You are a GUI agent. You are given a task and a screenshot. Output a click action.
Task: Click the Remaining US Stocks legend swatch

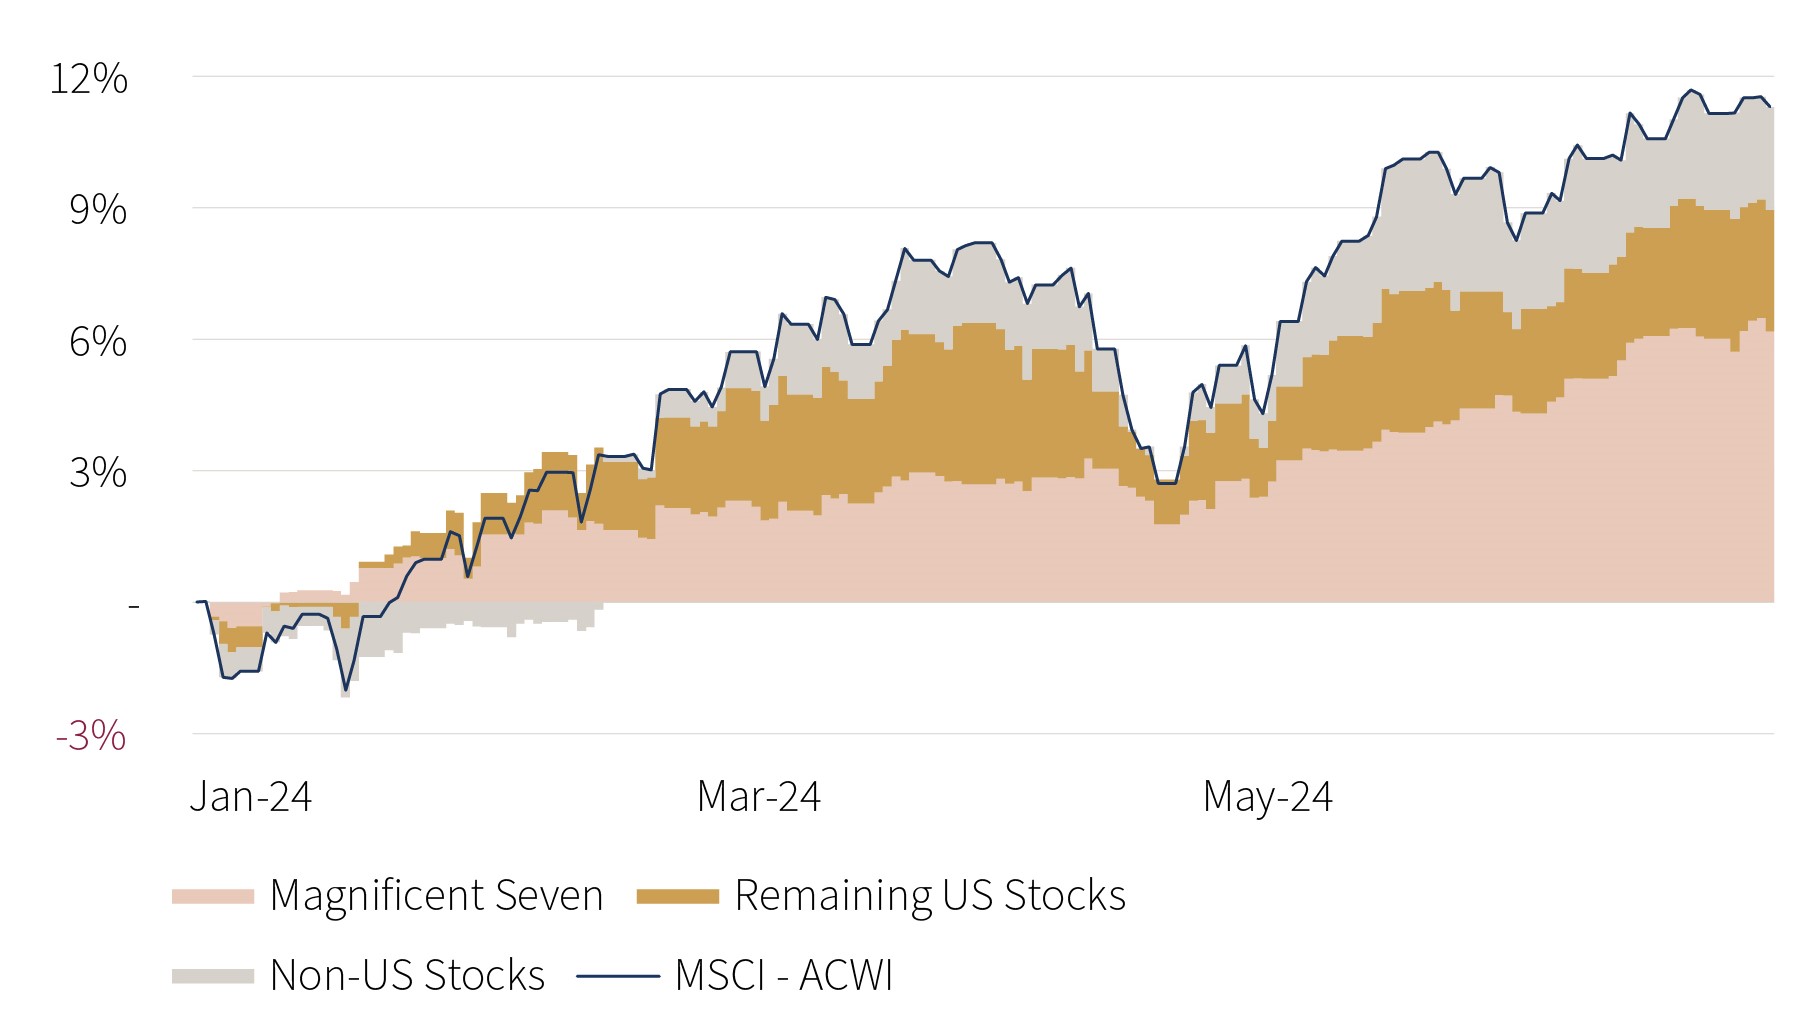point(678,896)
